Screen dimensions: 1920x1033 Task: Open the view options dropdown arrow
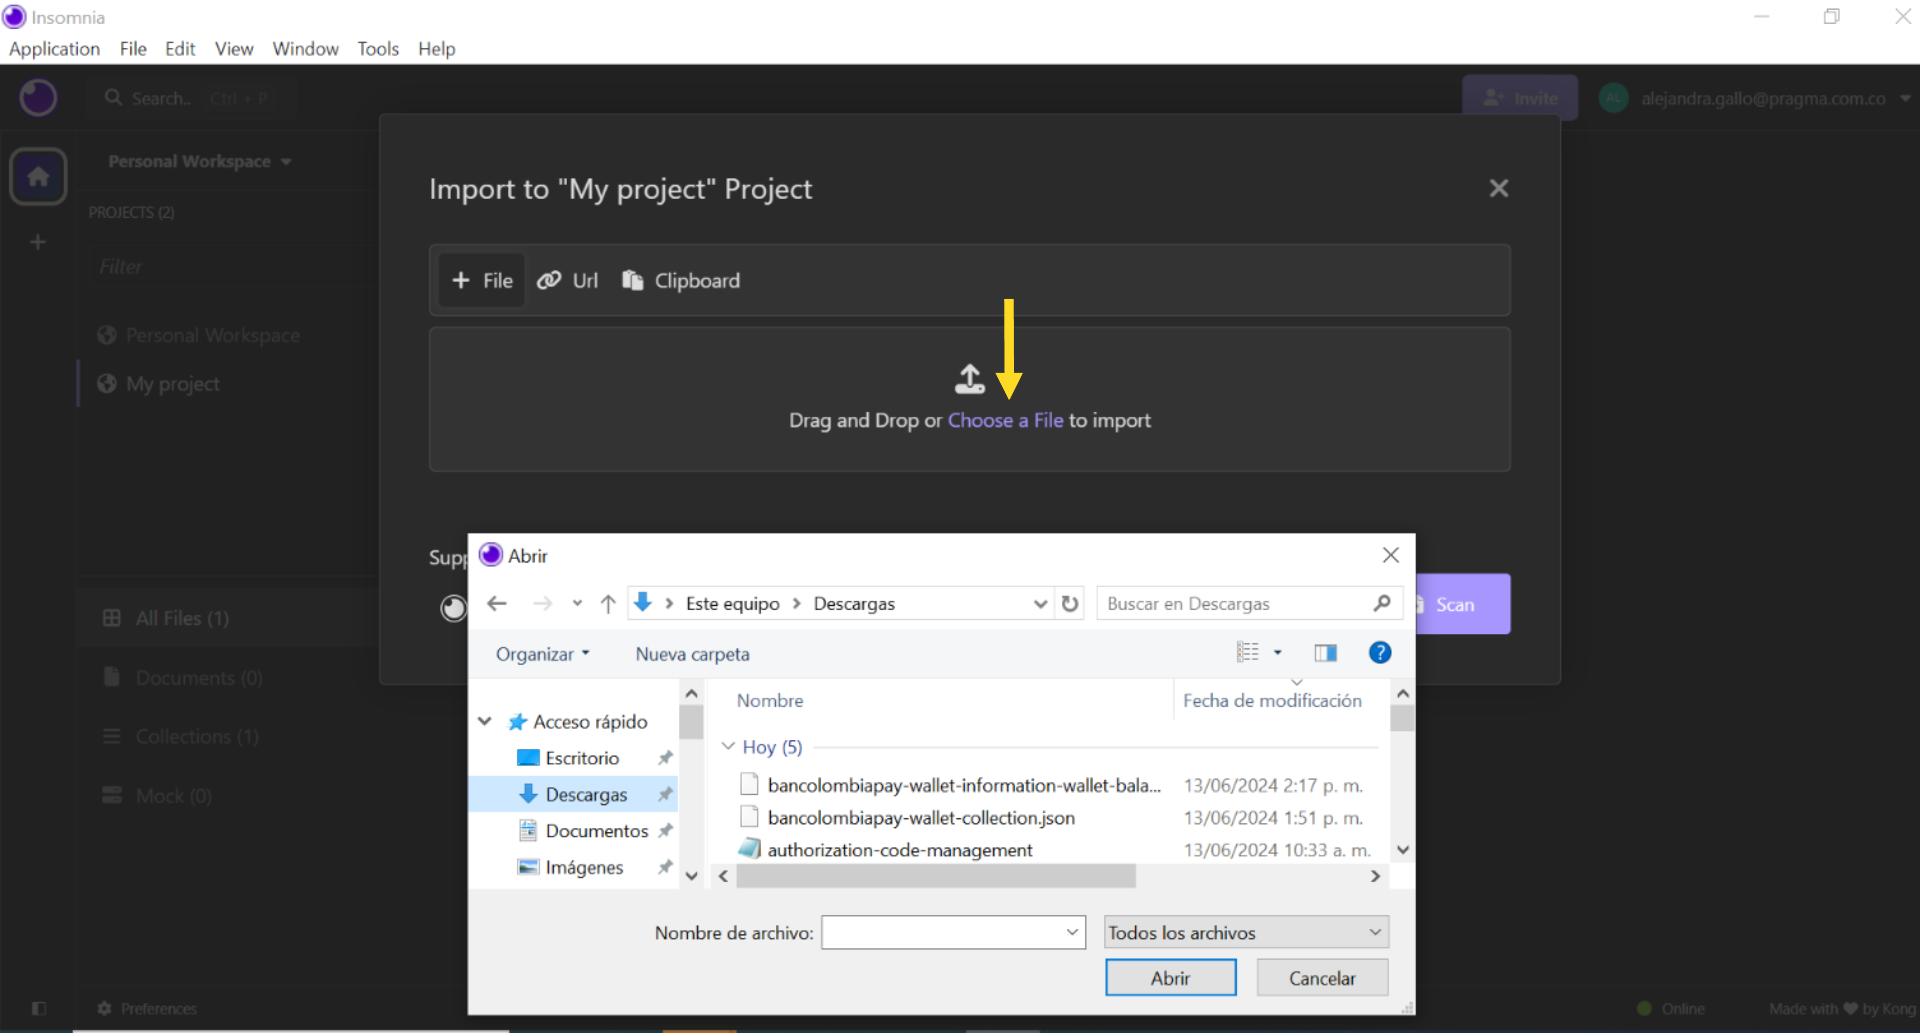[1277, 652]
